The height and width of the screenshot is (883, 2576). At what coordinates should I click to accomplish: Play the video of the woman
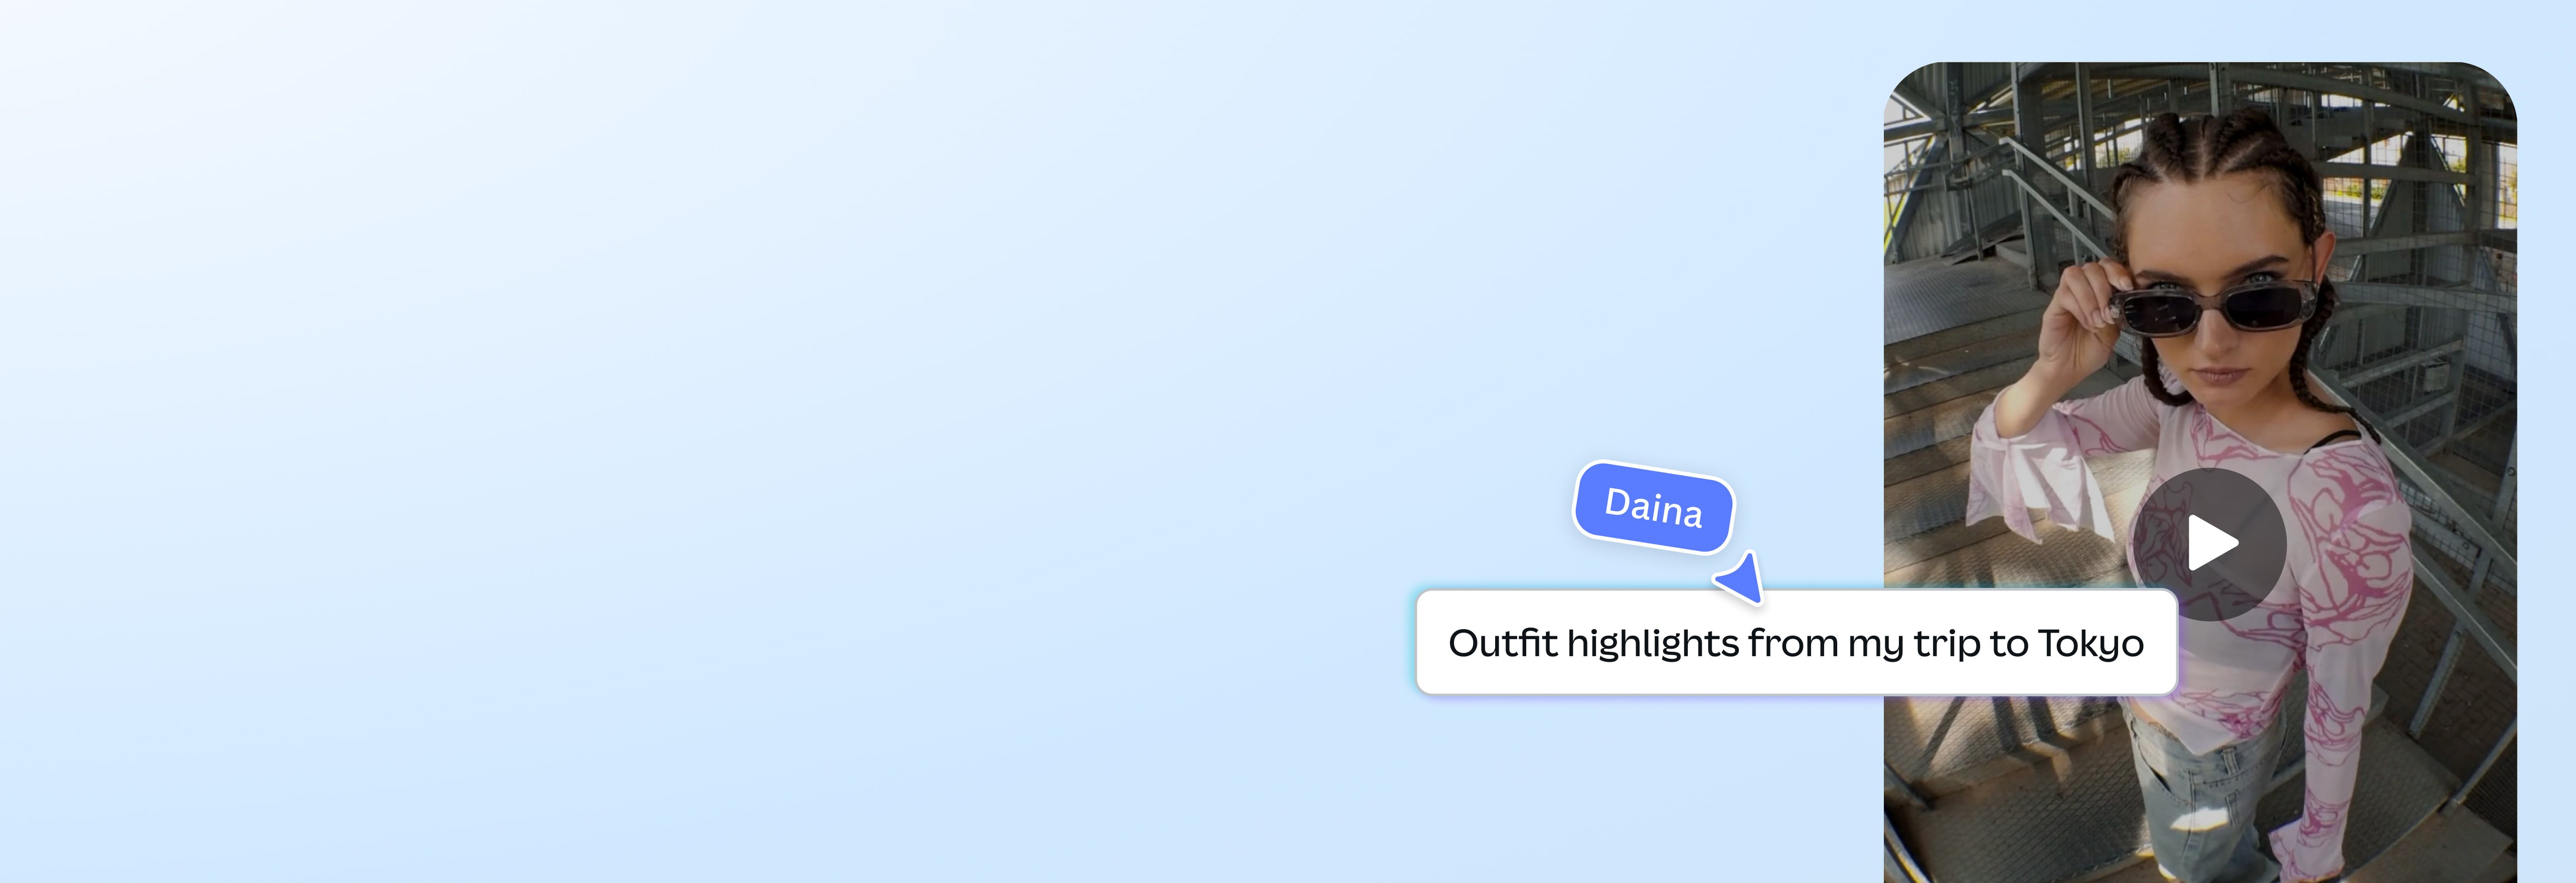pyautogui.click(x=2210, y=544)
